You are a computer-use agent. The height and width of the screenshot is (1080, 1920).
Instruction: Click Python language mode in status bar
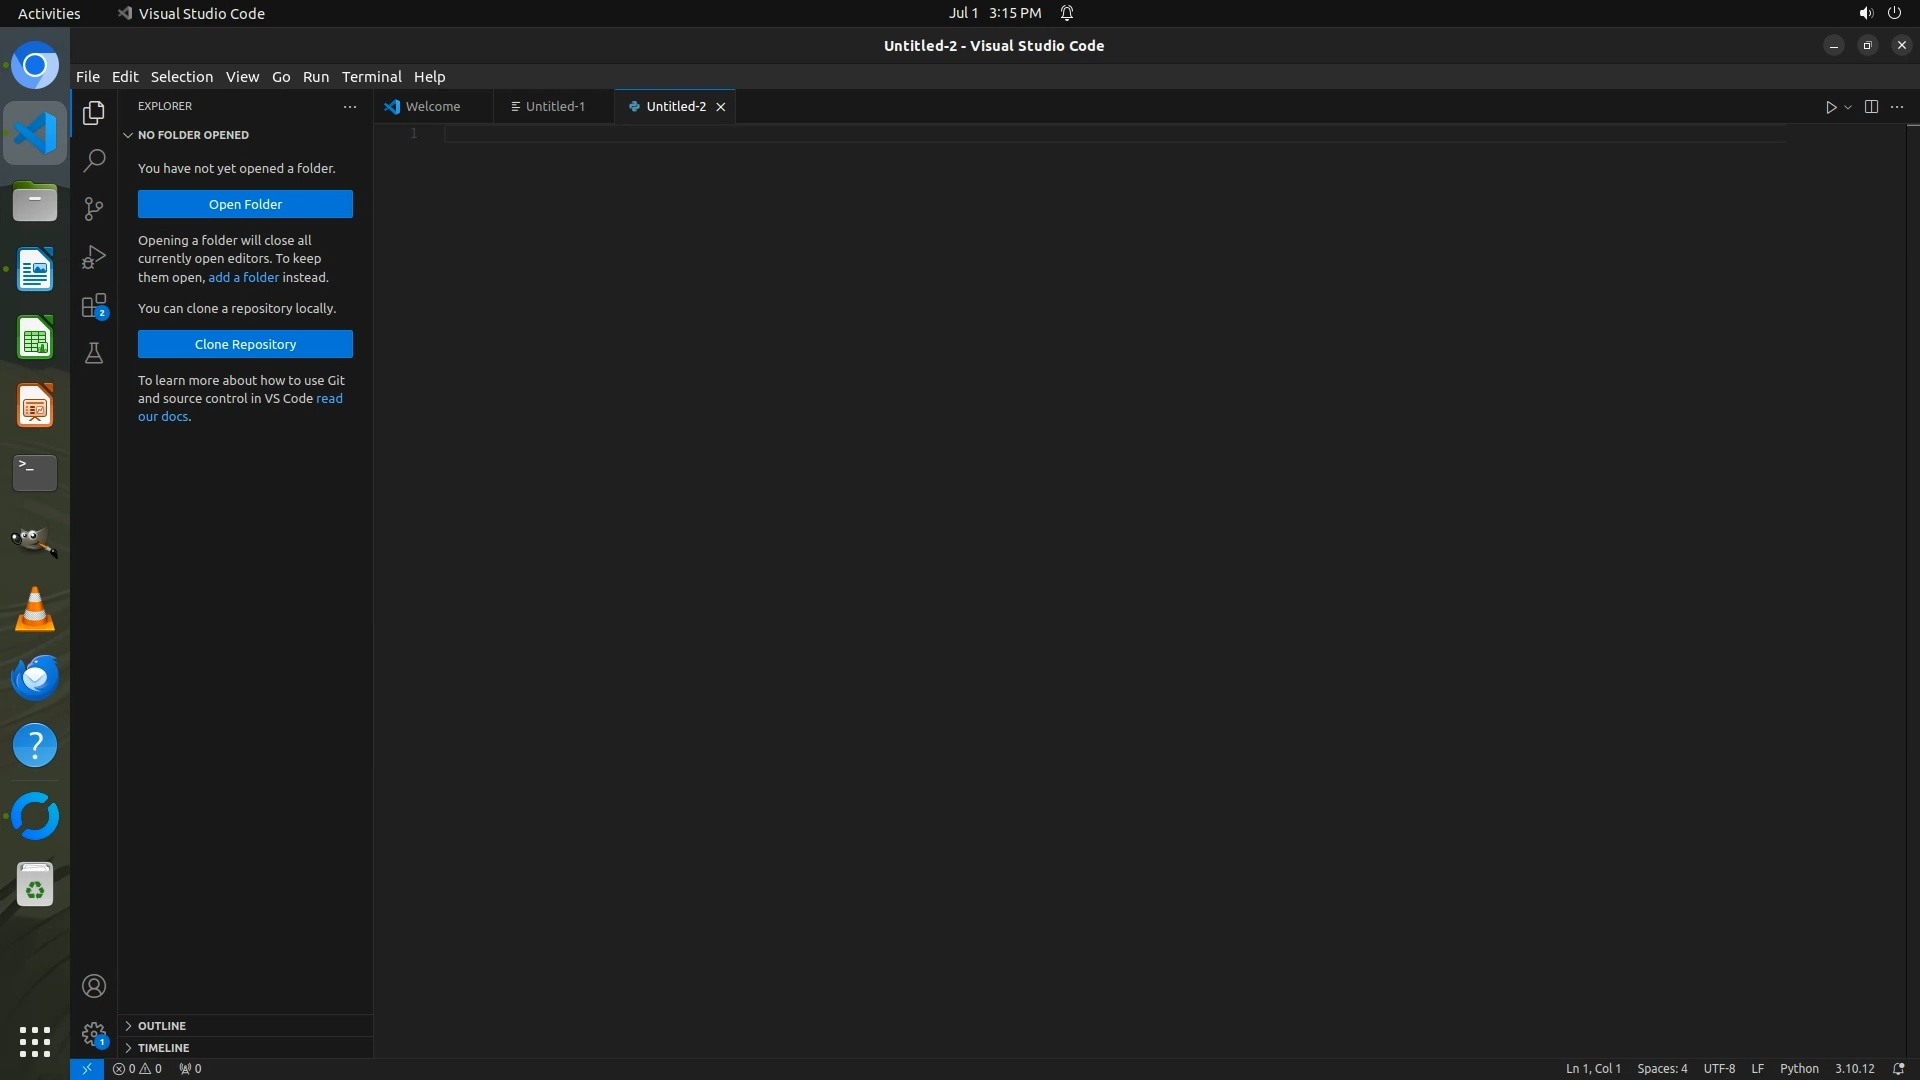click(1798, 1068)
